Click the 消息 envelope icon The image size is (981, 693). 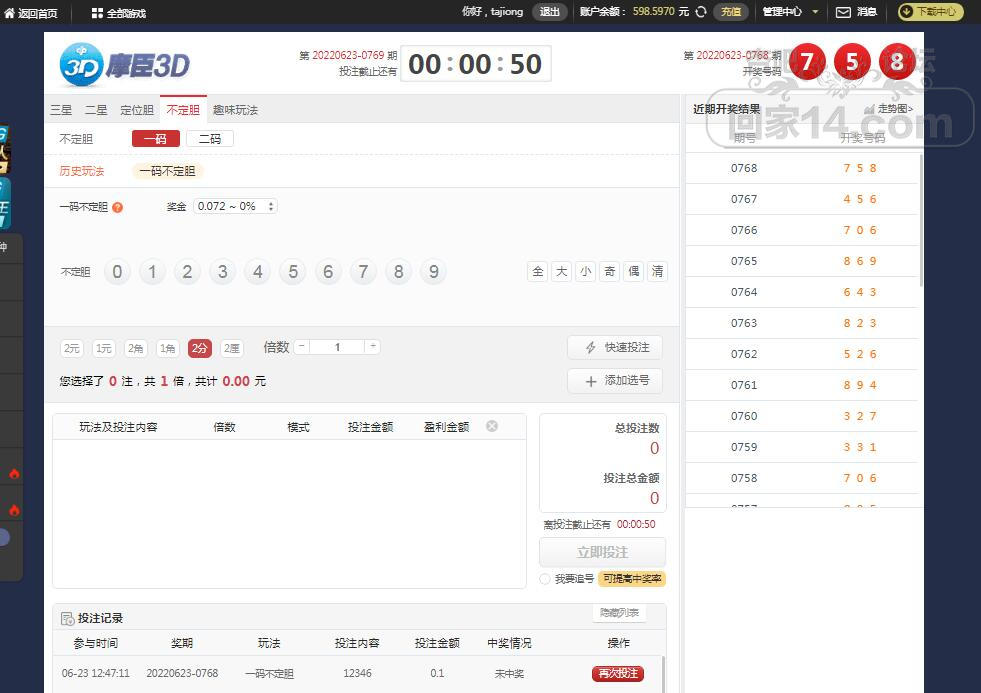[843, 12]
